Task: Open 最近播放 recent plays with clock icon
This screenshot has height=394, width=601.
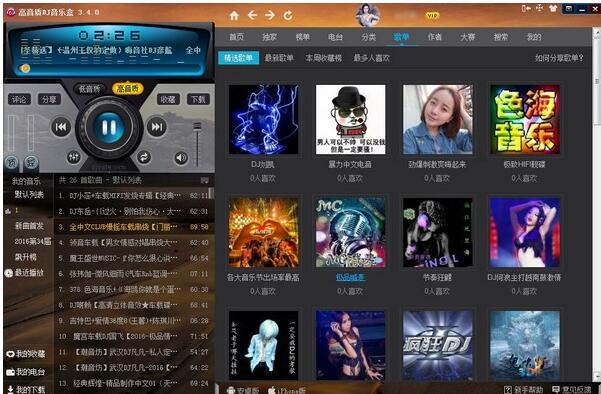Action: click(25, 273)
